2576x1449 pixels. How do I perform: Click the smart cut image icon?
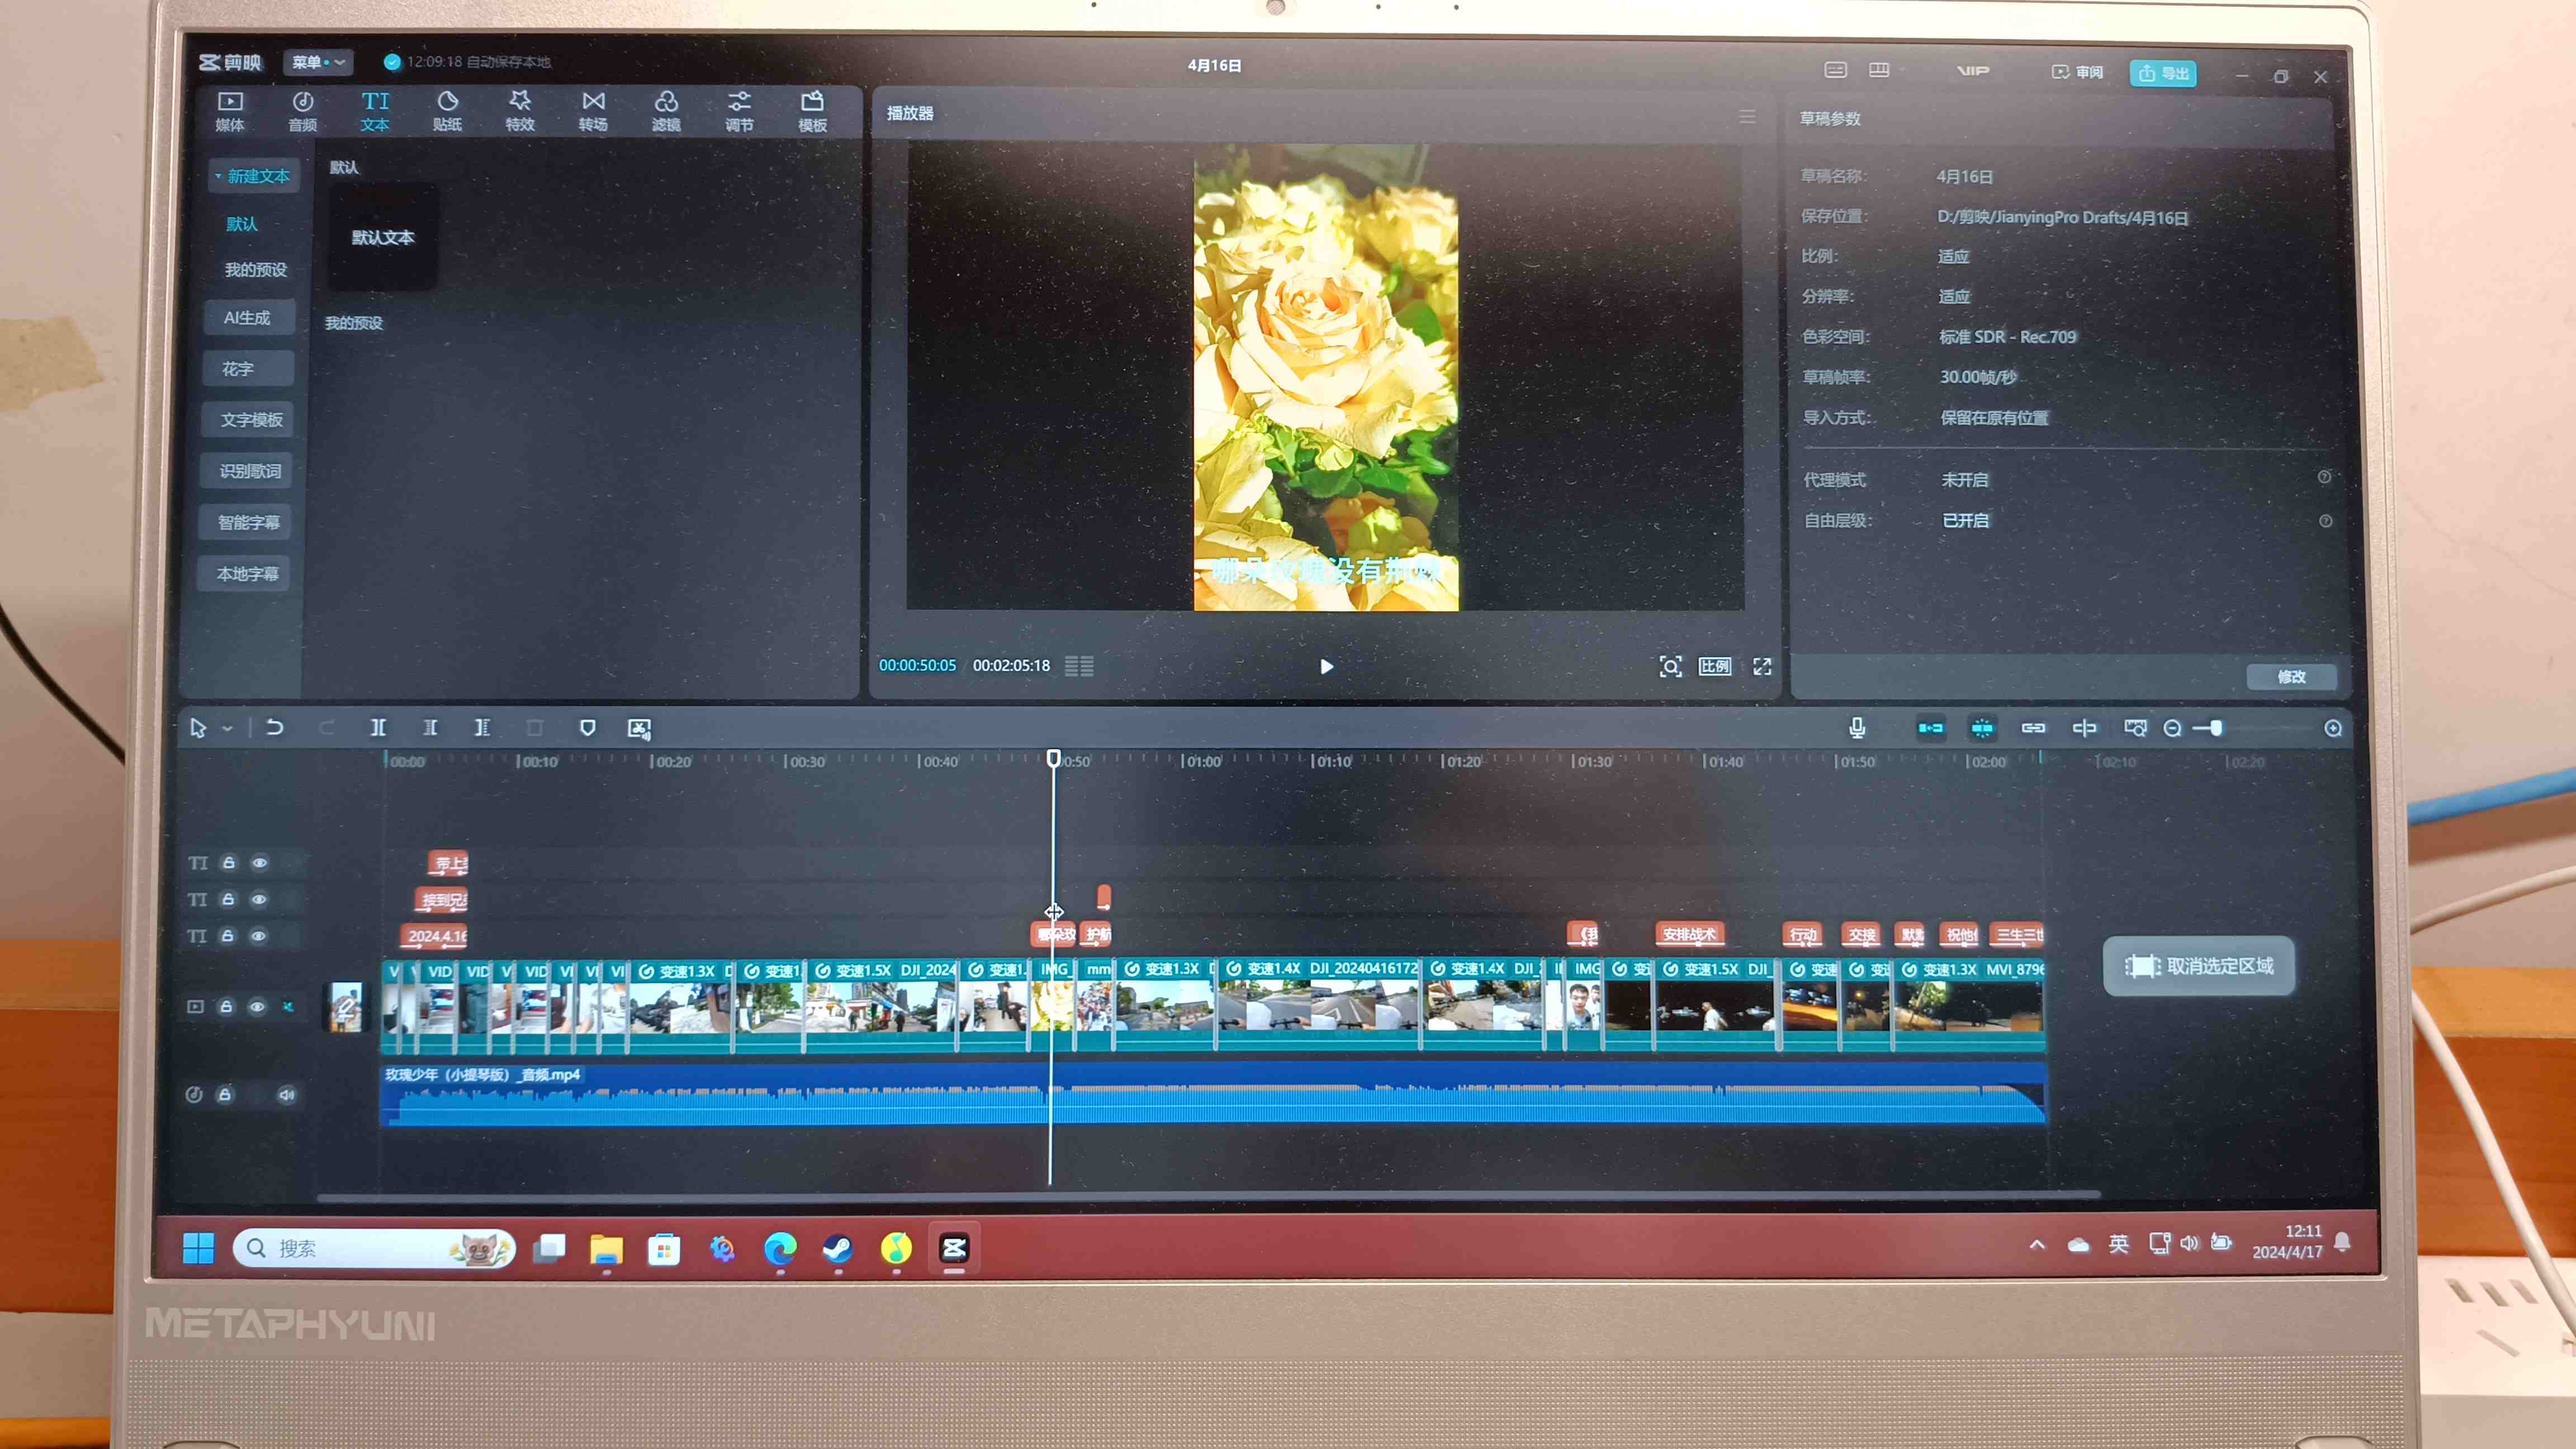tap(639, 729)
